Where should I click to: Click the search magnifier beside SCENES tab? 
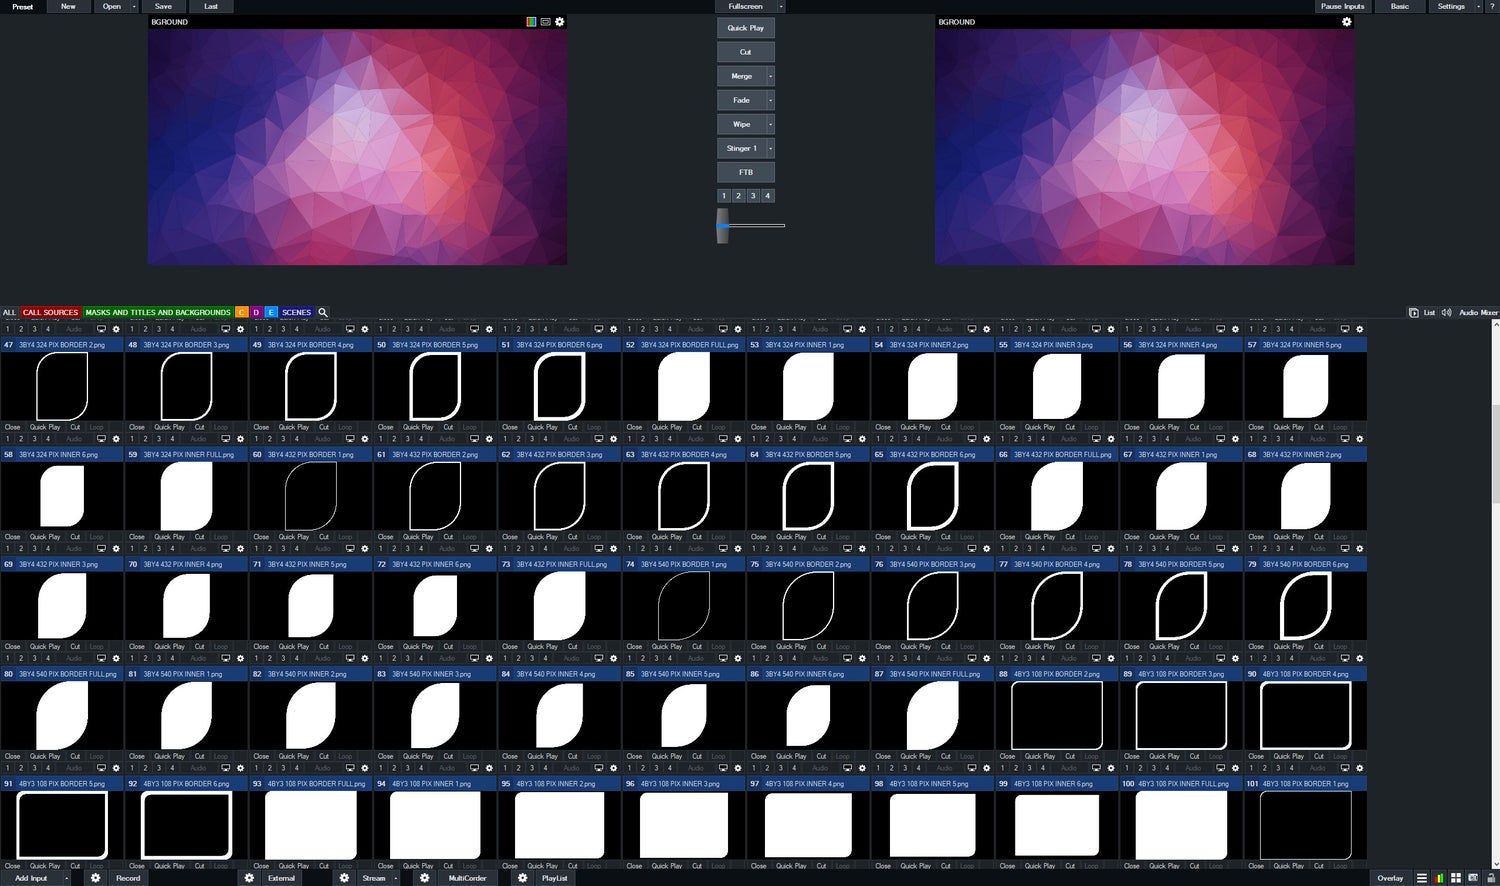(x=323, y=313)
